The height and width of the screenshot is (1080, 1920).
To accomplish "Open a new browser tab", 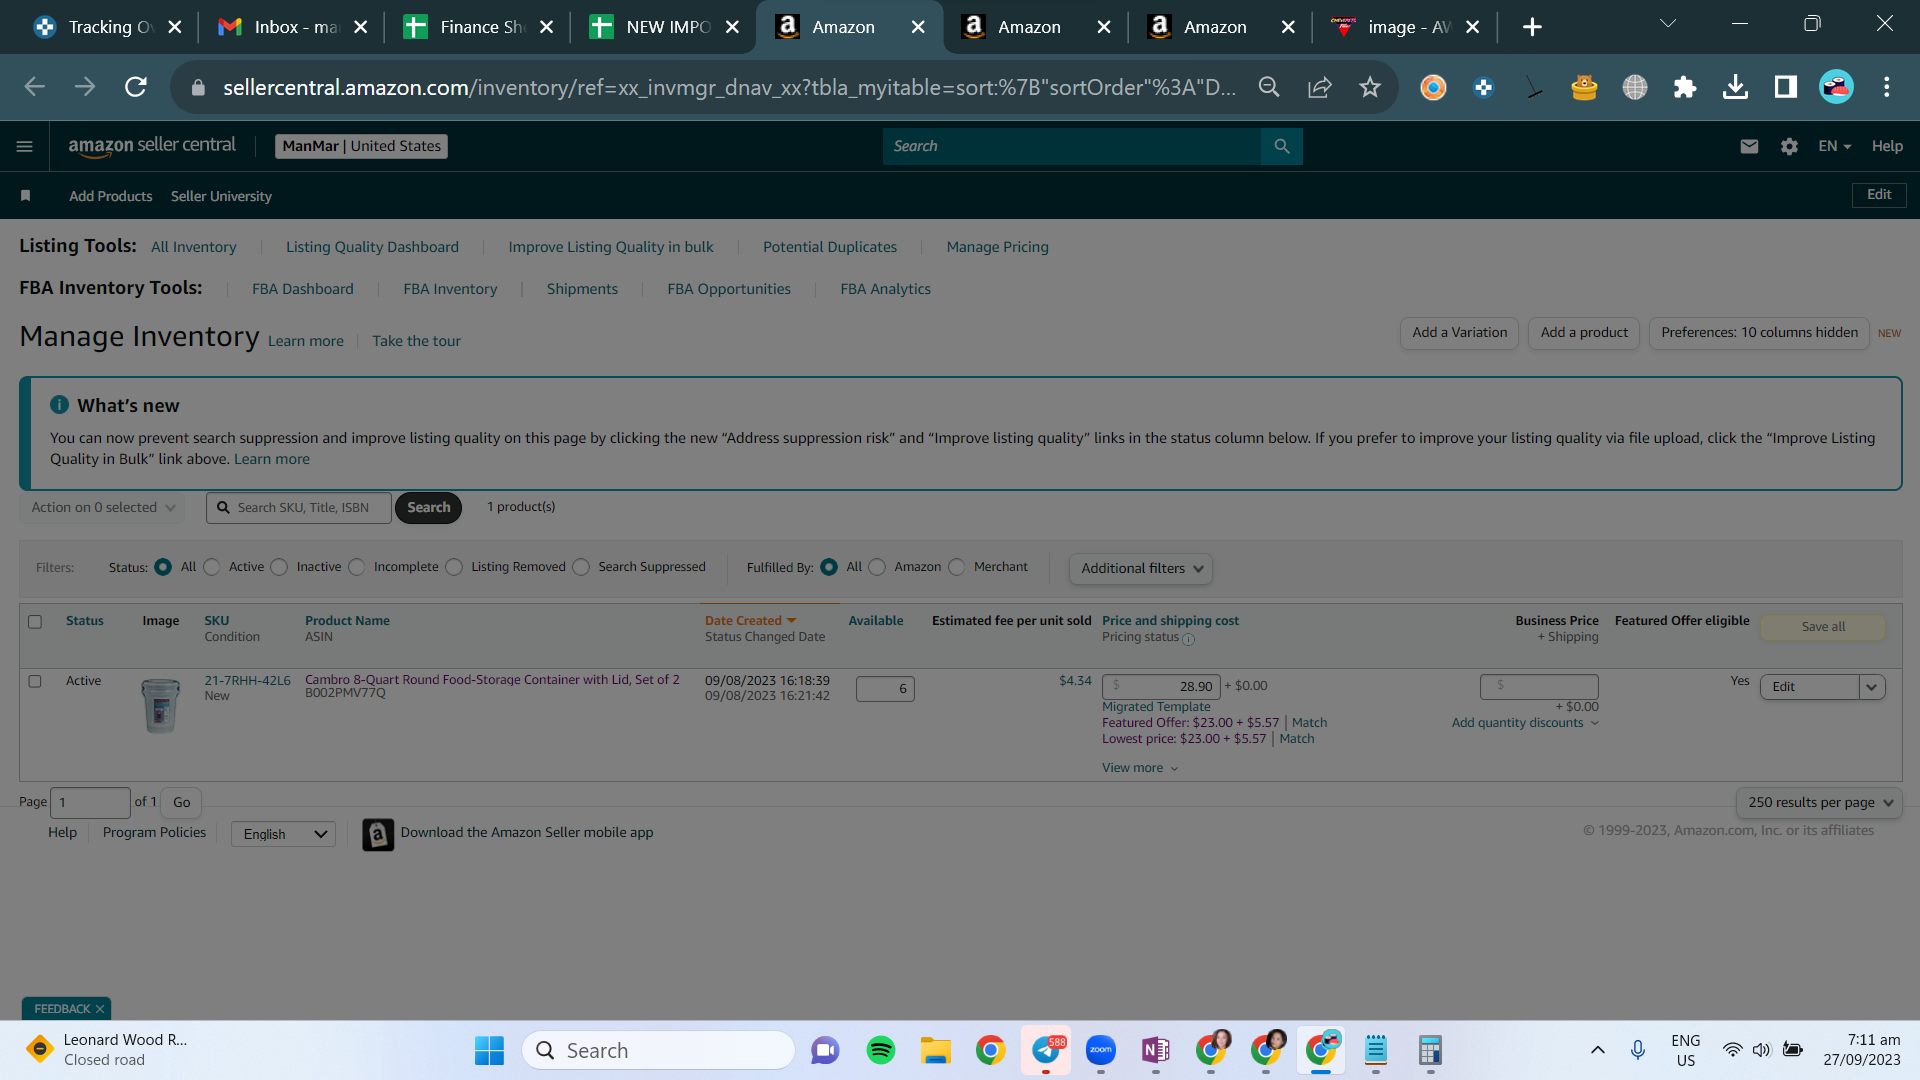I will (1532, 27).
